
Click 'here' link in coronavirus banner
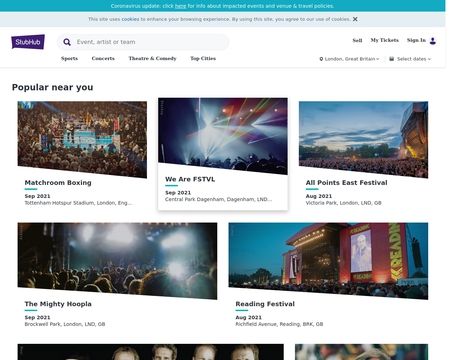tap(180, 6)
